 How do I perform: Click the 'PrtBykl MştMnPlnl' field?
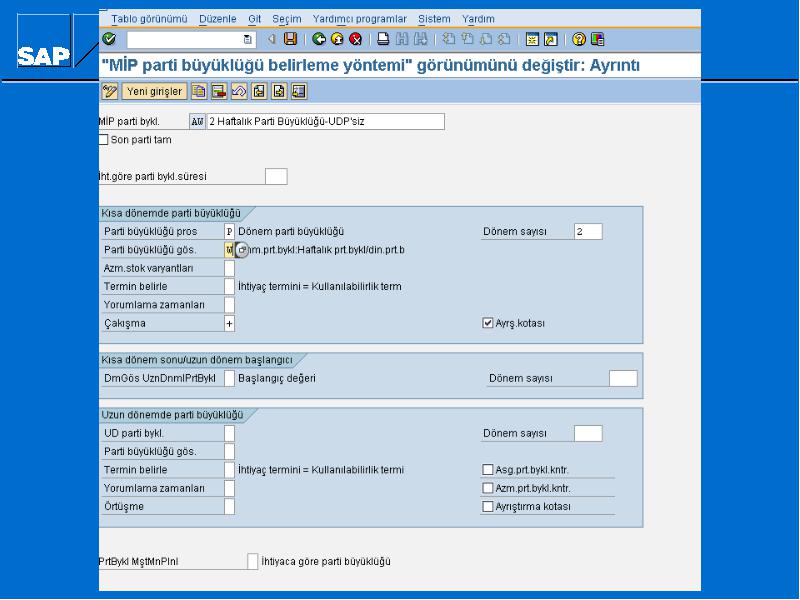253,562
